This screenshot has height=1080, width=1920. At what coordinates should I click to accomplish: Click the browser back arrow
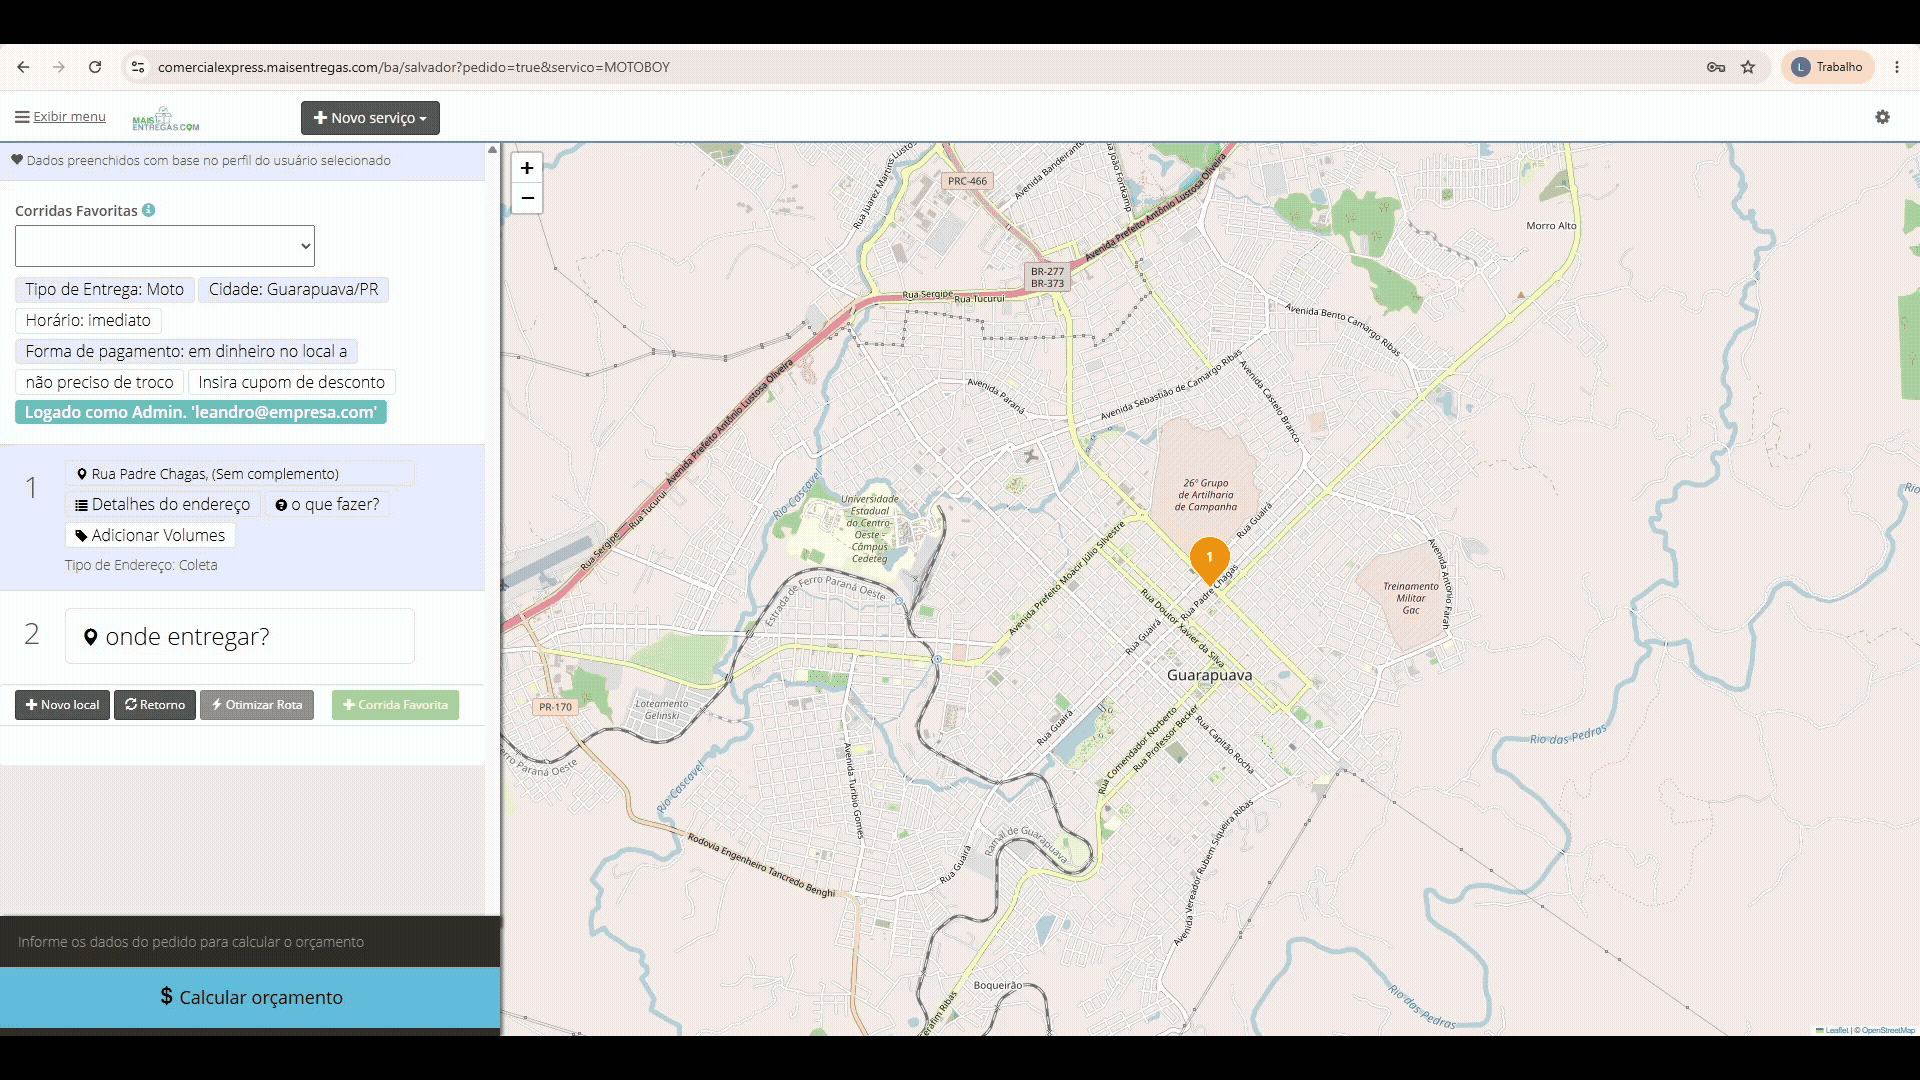23,67
